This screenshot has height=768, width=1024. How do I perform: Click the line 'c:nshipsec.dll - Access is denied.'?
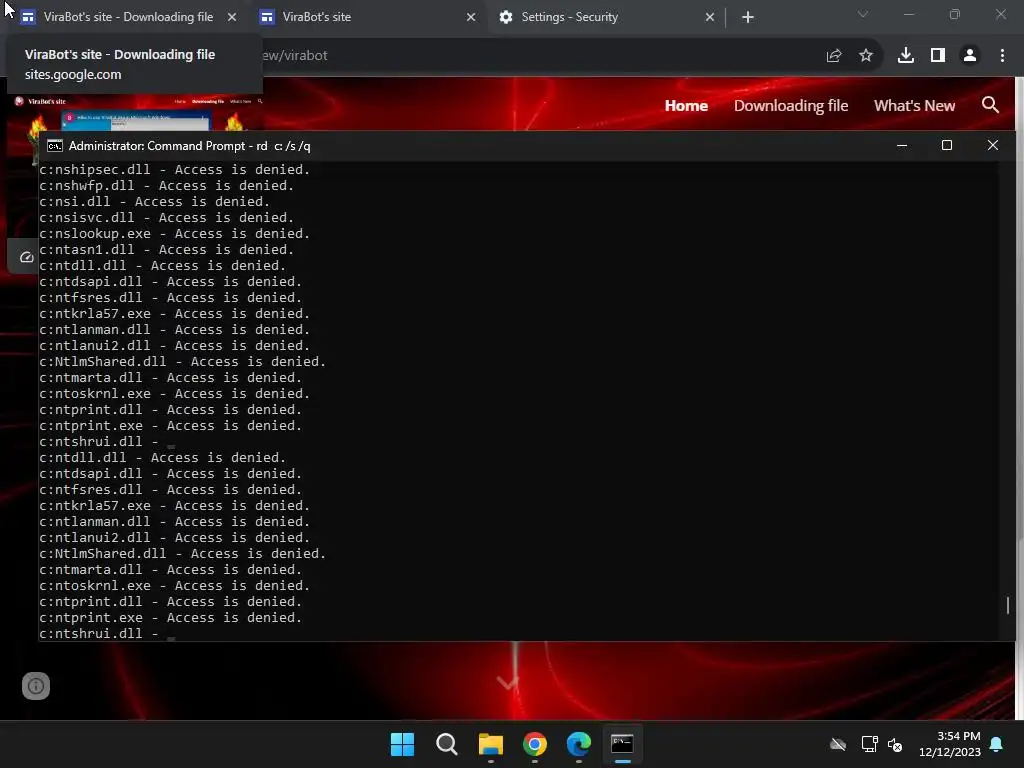(174, 170)
